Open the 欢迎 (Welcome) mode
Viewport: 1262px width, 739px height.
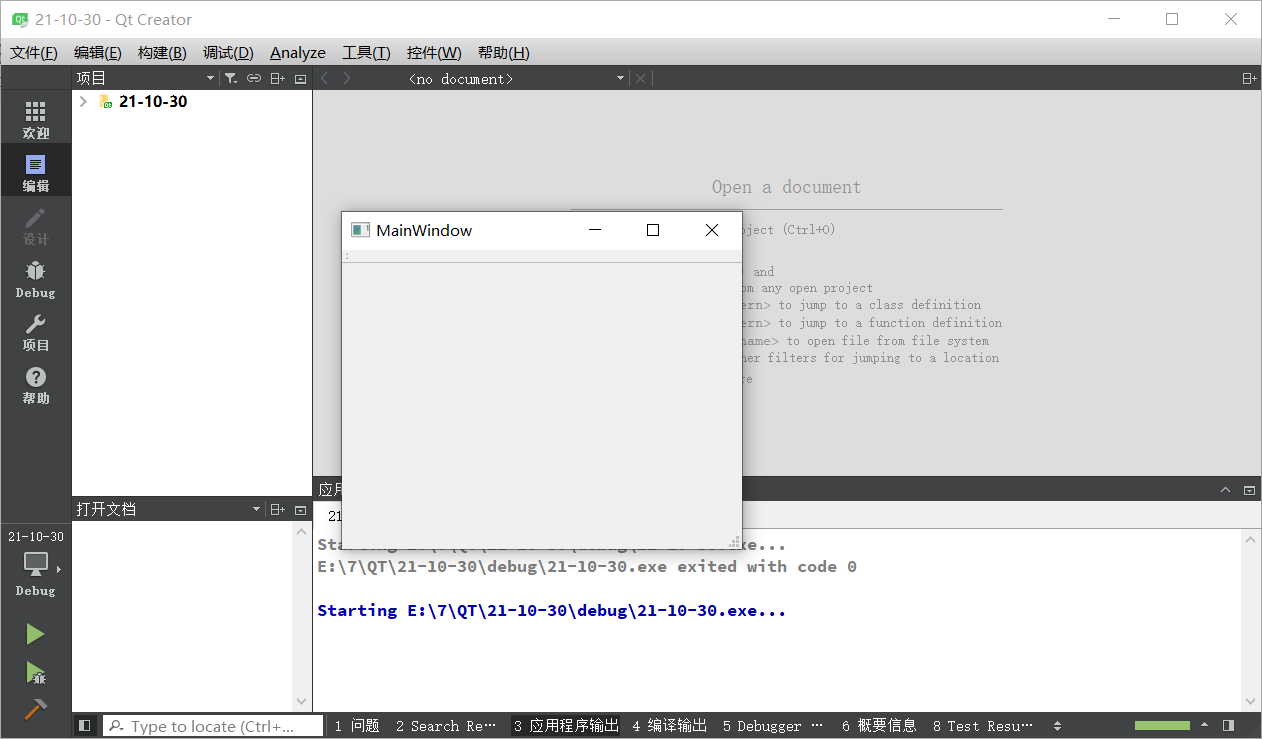tap(36, 119)
